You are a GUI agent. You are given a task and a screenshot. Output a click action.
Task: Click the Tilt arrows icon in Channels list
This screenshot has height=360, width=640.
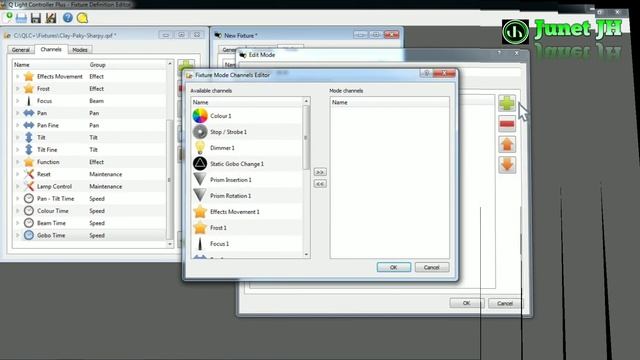(x=29, y=138)
